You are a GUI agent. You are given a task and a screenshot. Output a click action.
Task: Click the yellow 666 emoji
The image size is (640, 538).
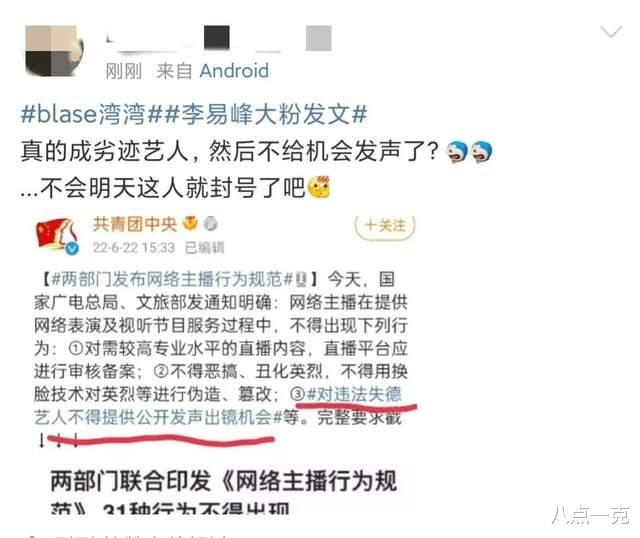pyautogui.click(x=319, y=188)
